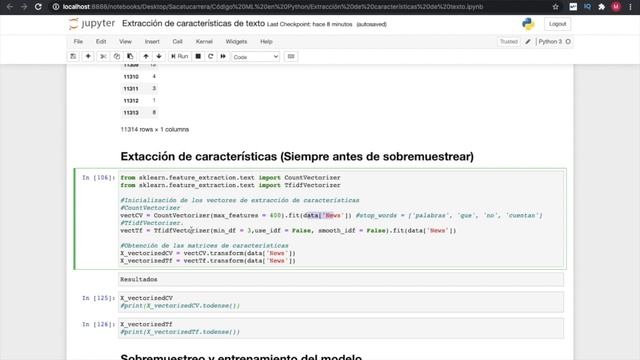The height and width of the screenshot is (360, 640).
Task: Open the Cell menu
Action: tap(177, 42)
